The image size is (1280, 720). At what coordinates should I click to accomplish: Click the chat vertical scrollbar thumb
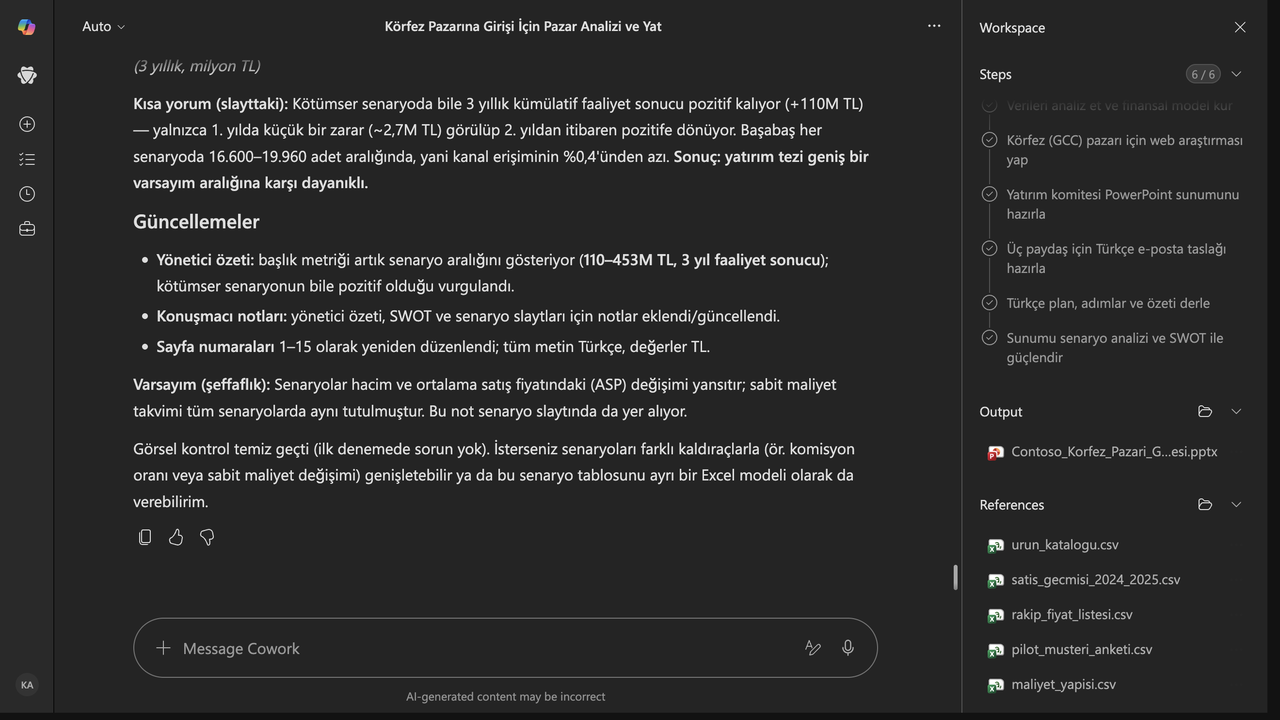click(956, 577)
